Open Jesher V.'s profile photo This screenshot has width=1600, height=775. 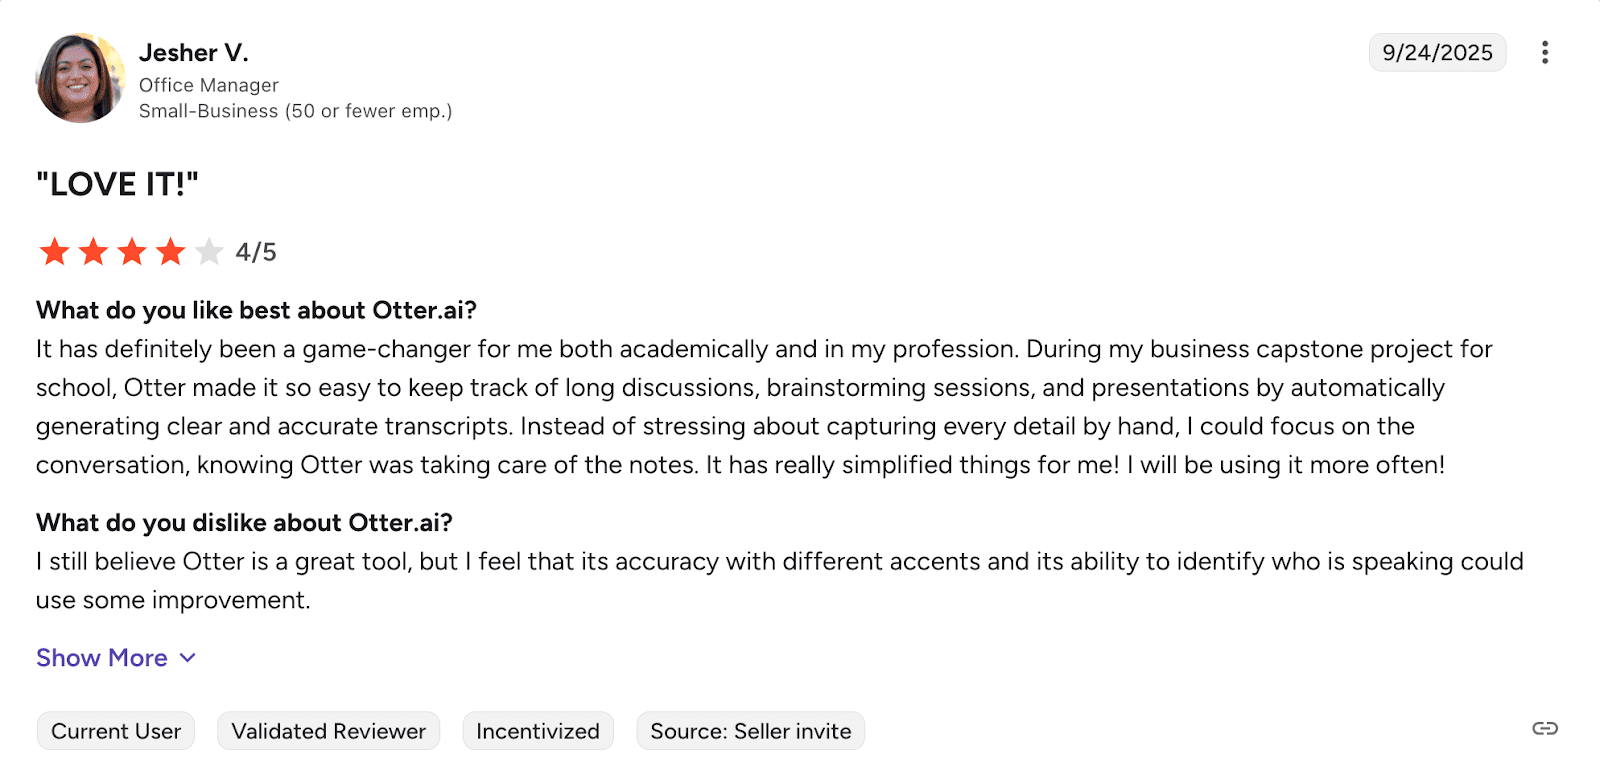coord(80,78)
